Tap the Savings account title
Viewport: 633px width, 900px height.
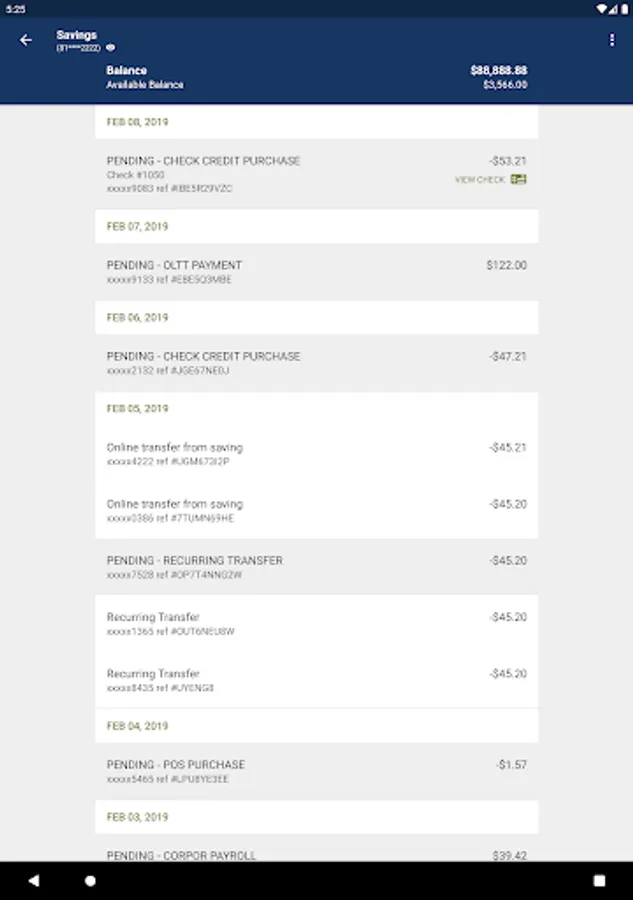coord(77,35)
